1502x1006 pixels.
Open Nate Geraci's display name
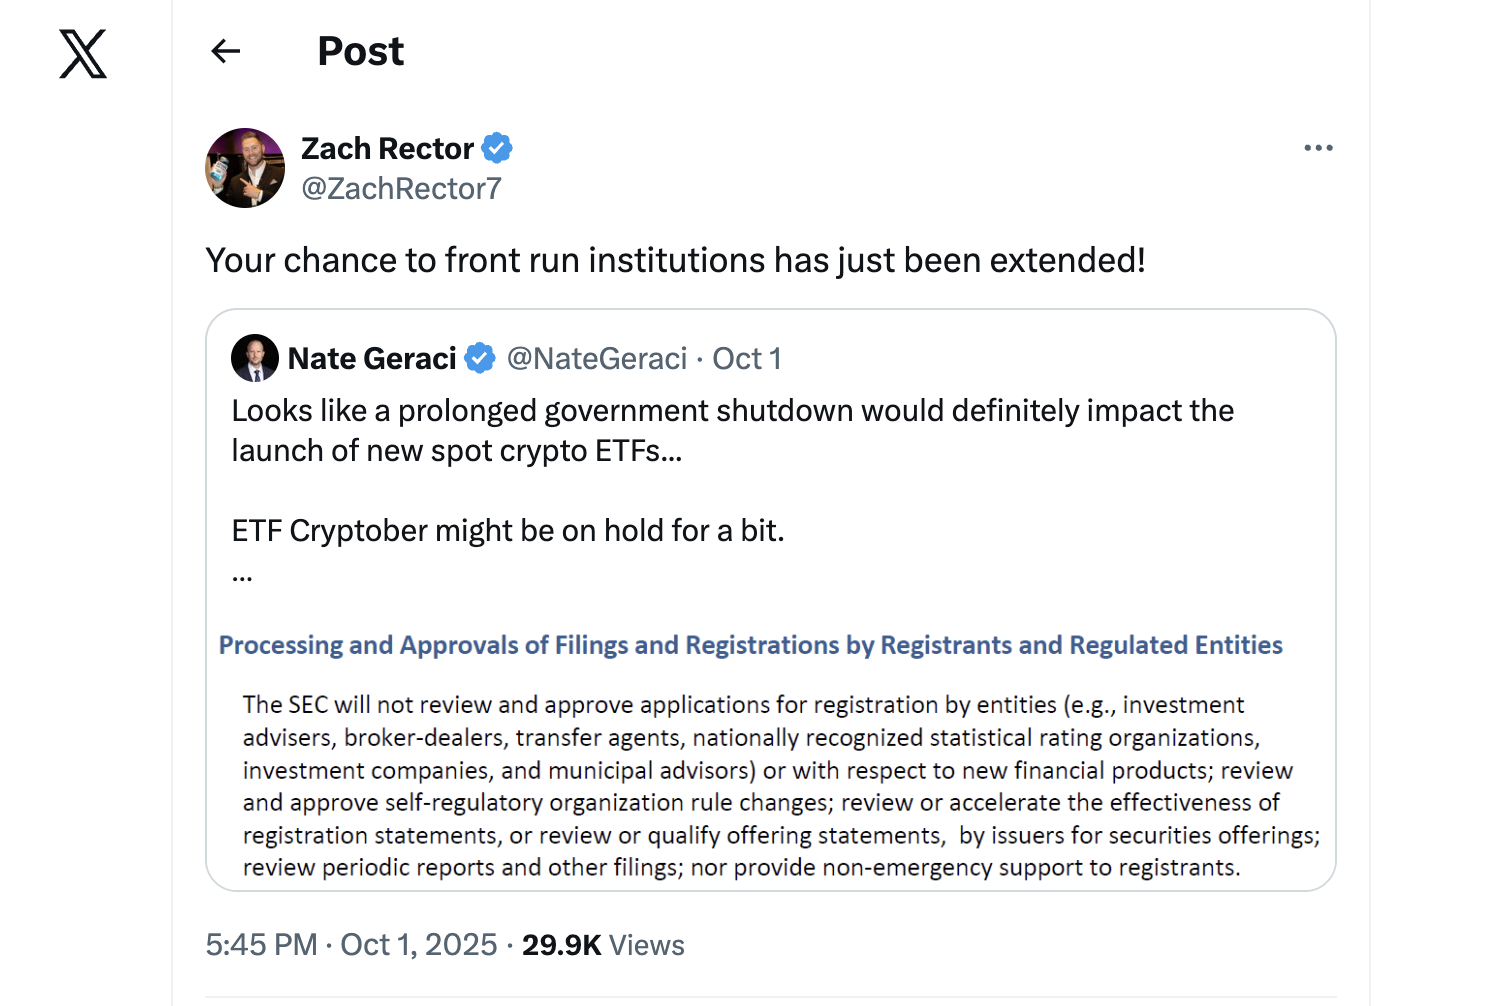coord(372,358)
